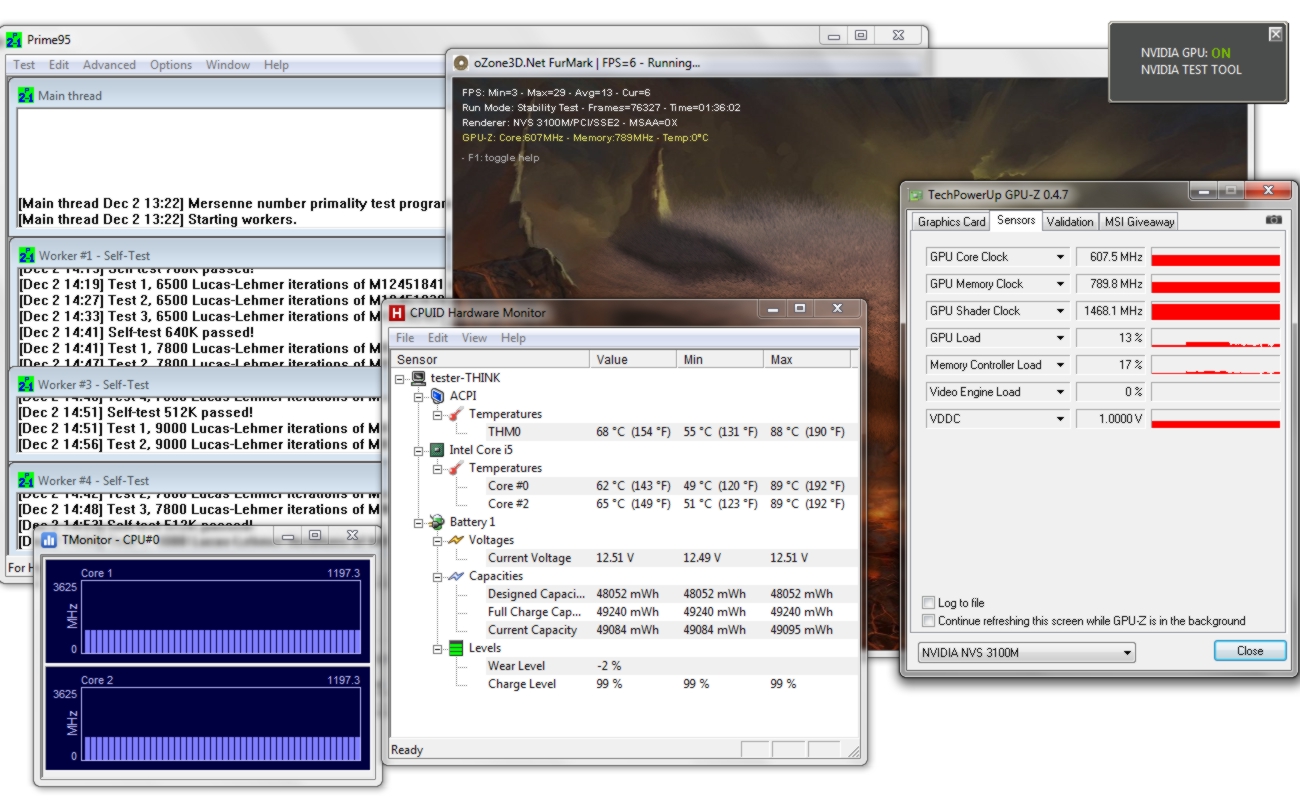The height and width of the screenshot is (800, 1300).
Task: Collapse the ACPI tree node
Action: (420, 397)
